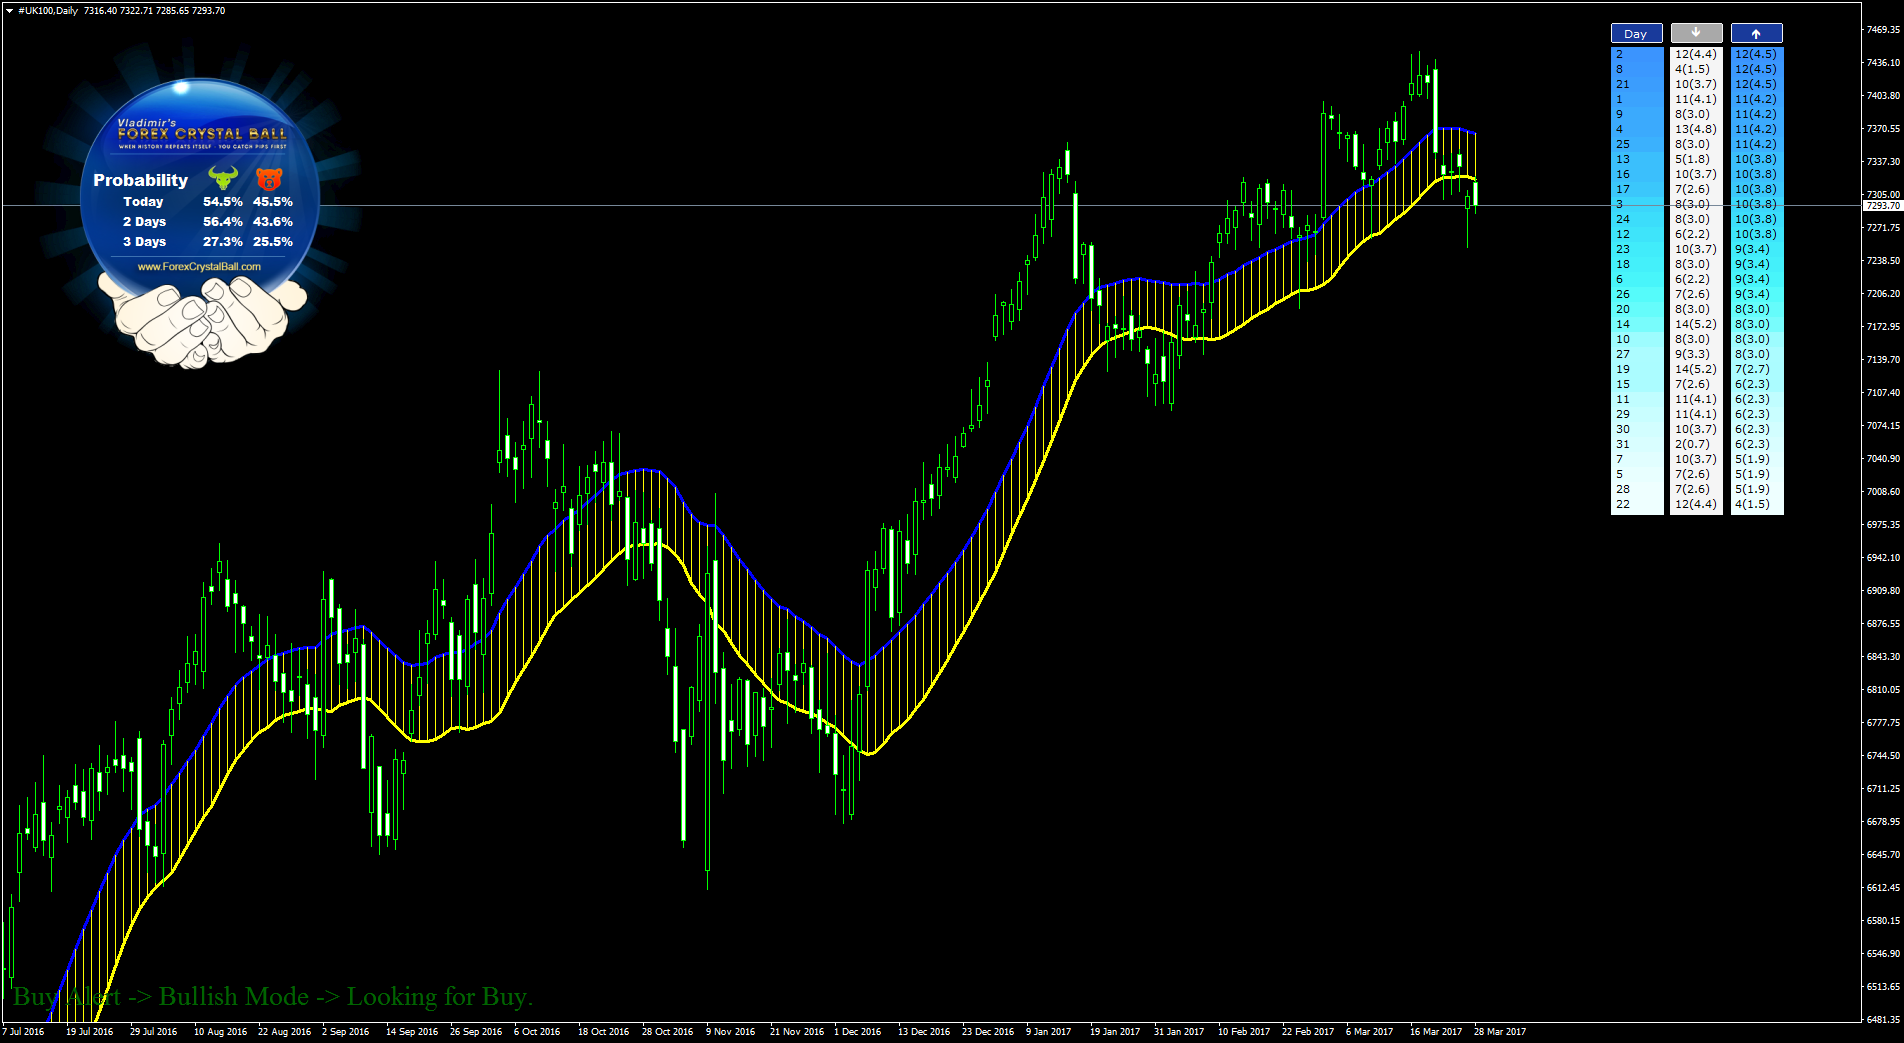
Task: Select the Today bullish probability 54.5%
Action: [x=222, y=202]
